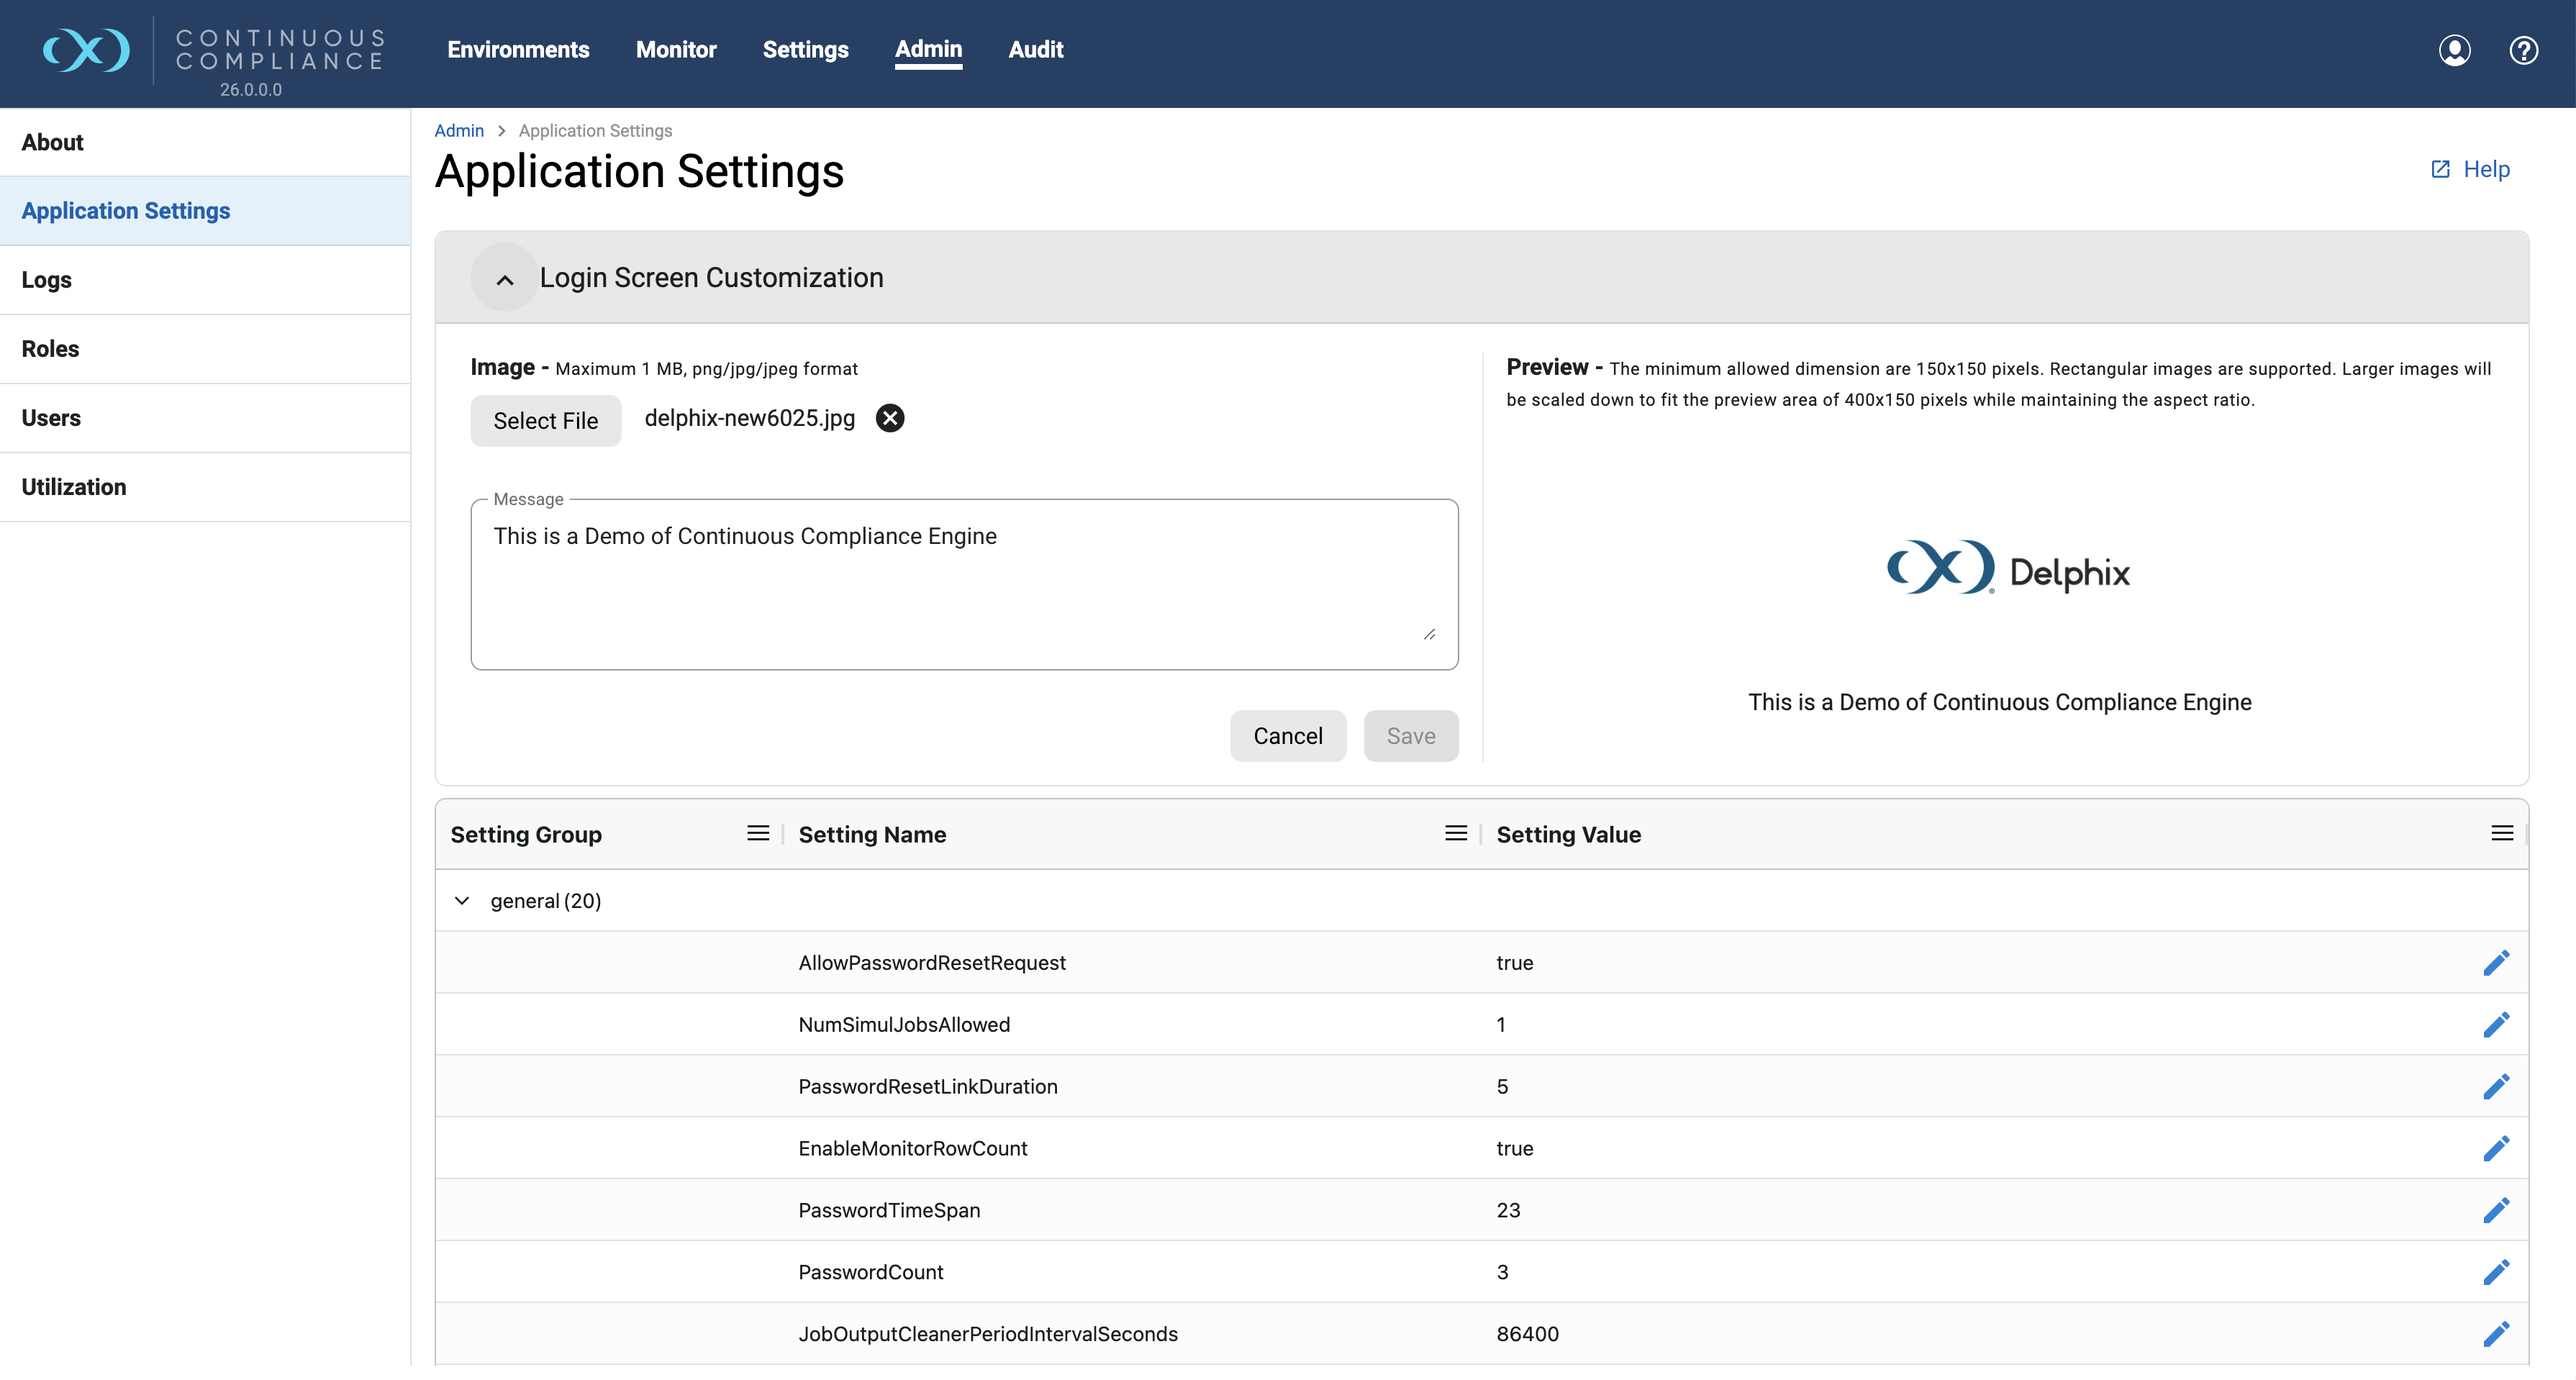
Task: Open the Users sidebar item
Action: coord(205,418)
